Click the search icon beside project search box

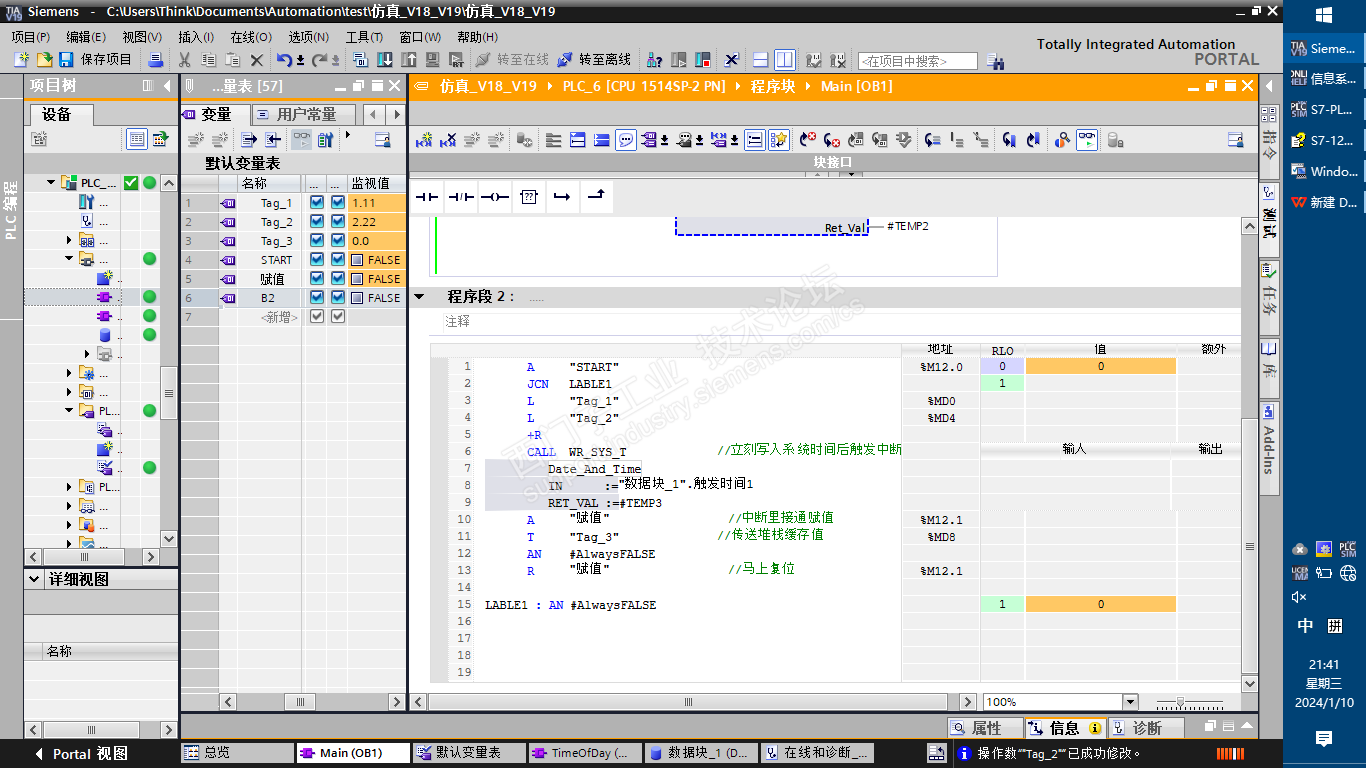tap(995, 61)
